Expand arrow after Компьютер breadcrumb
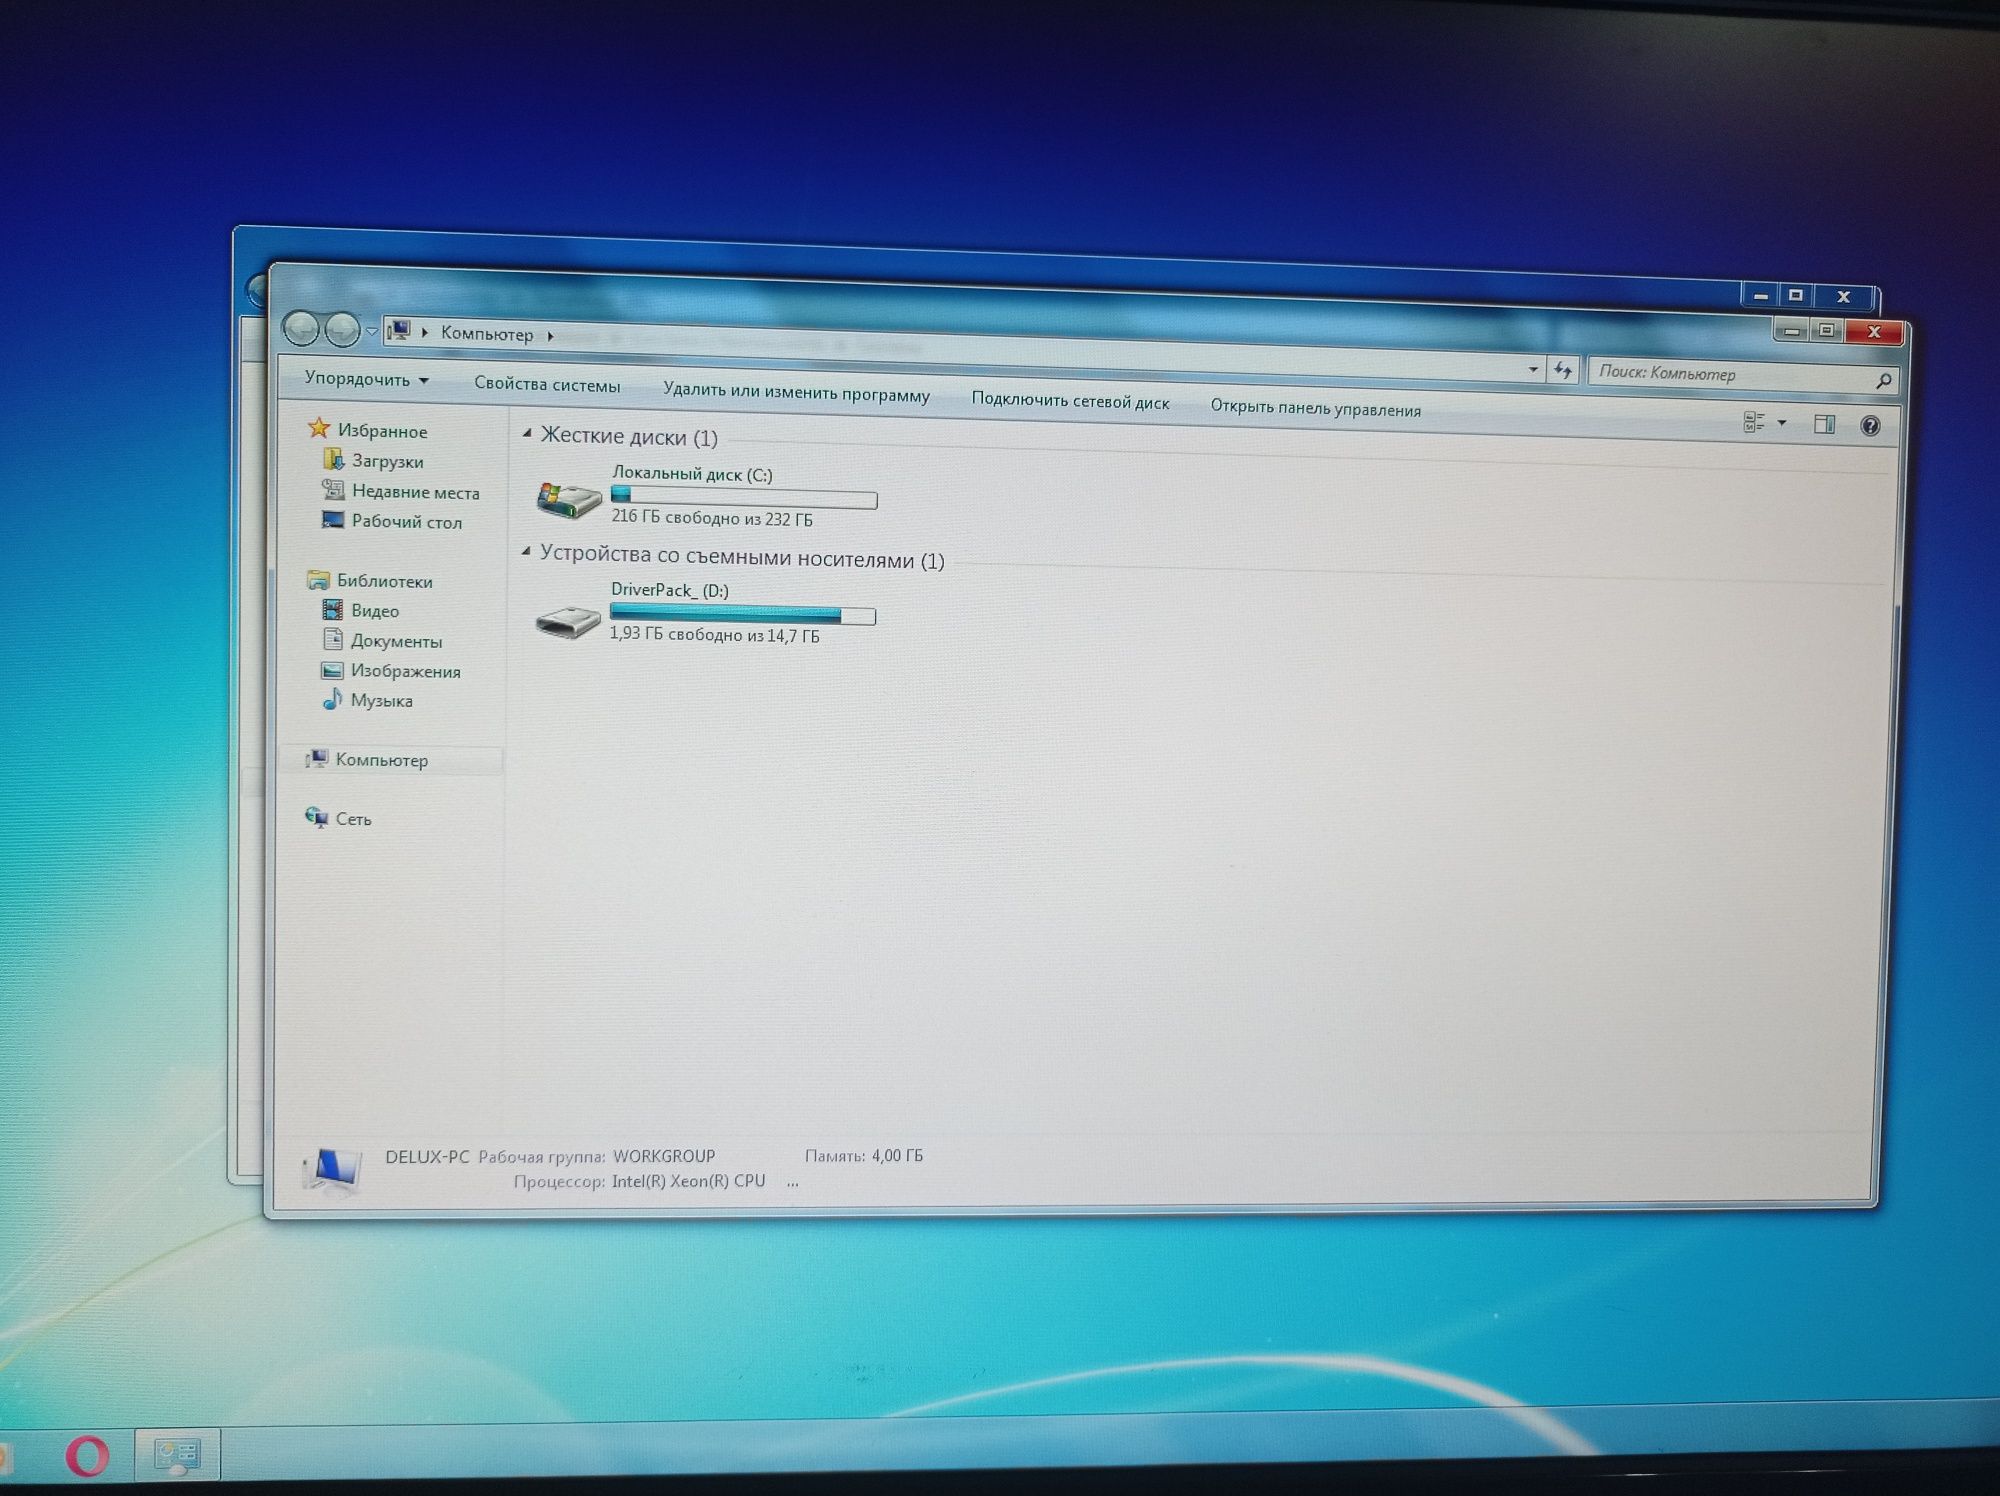The height and width of the screenshot is (1496, 2000). pos(550,336)
